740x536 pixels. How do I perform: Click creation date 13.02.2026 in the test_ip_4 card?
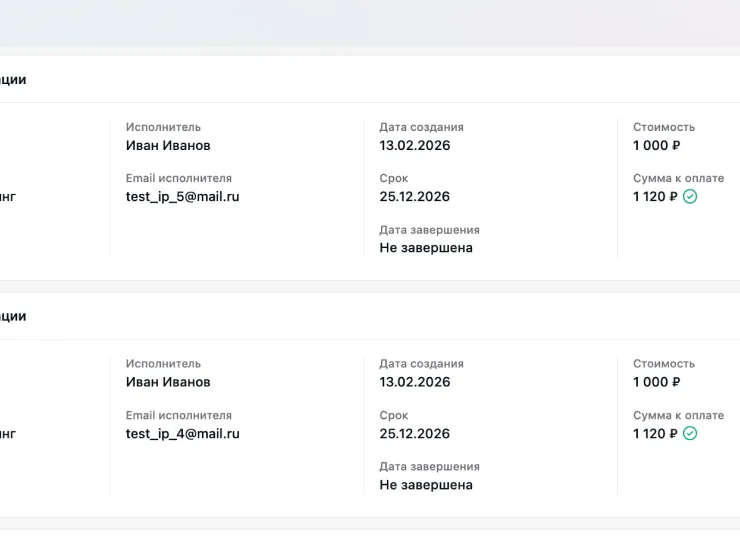pyautogui.click(x=415, y=382)
